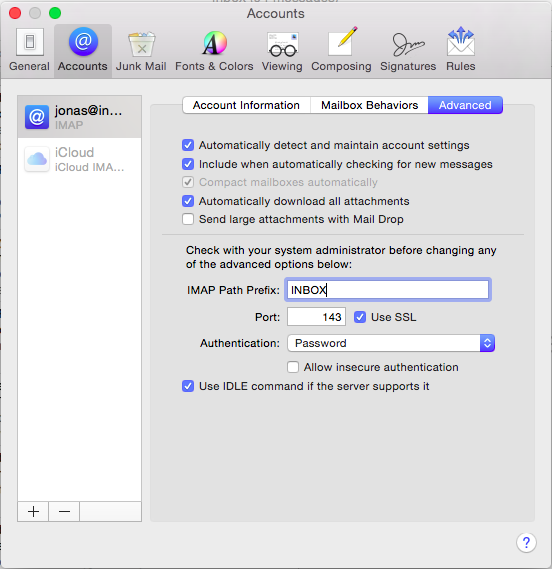Switch to Account Information tab

[246, 105]
